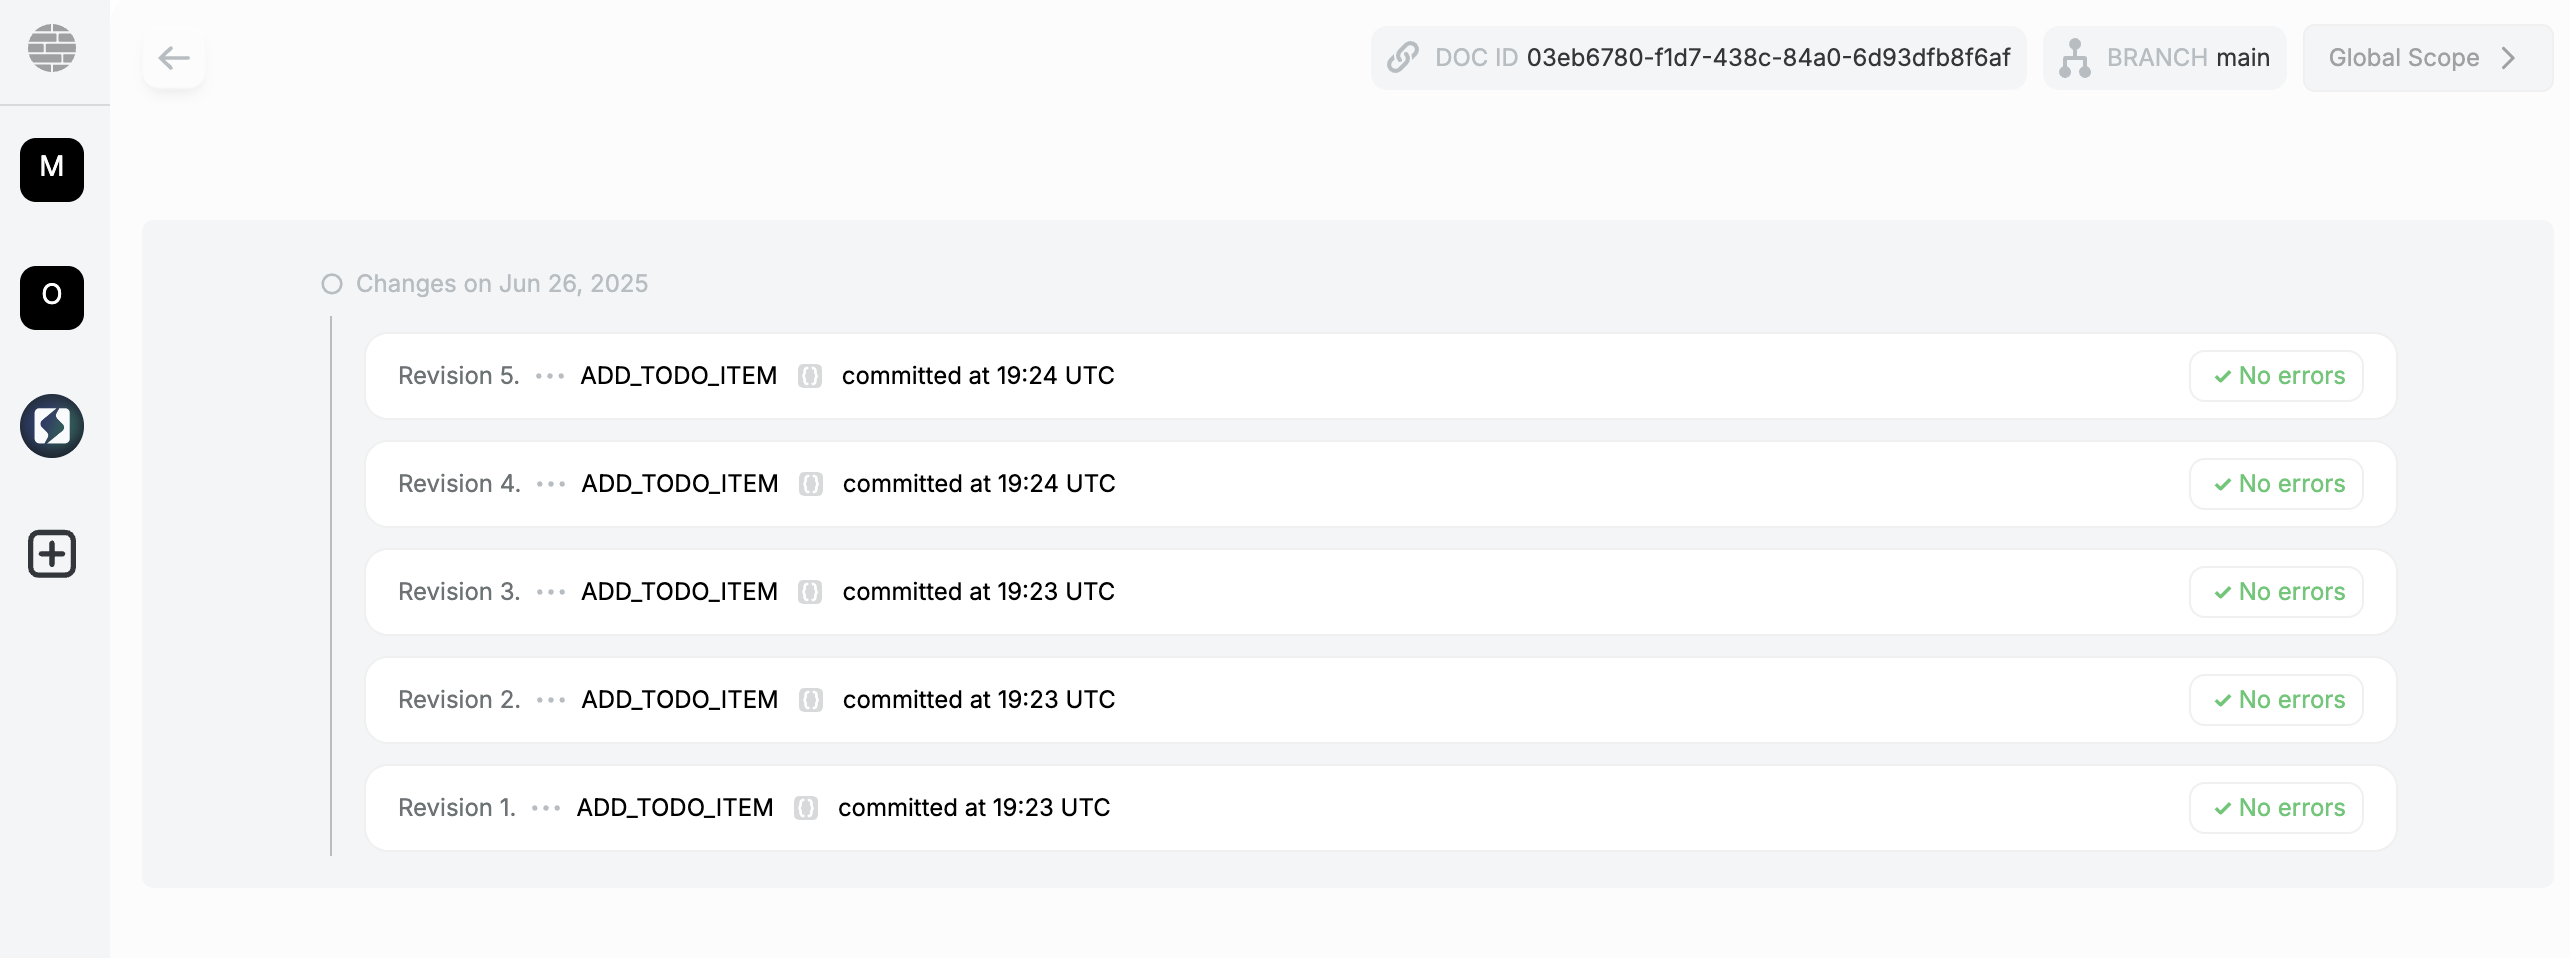Select the O workspace icon in sidebar
Viewport: 2570px width, 958px height.
pos(52,298)
